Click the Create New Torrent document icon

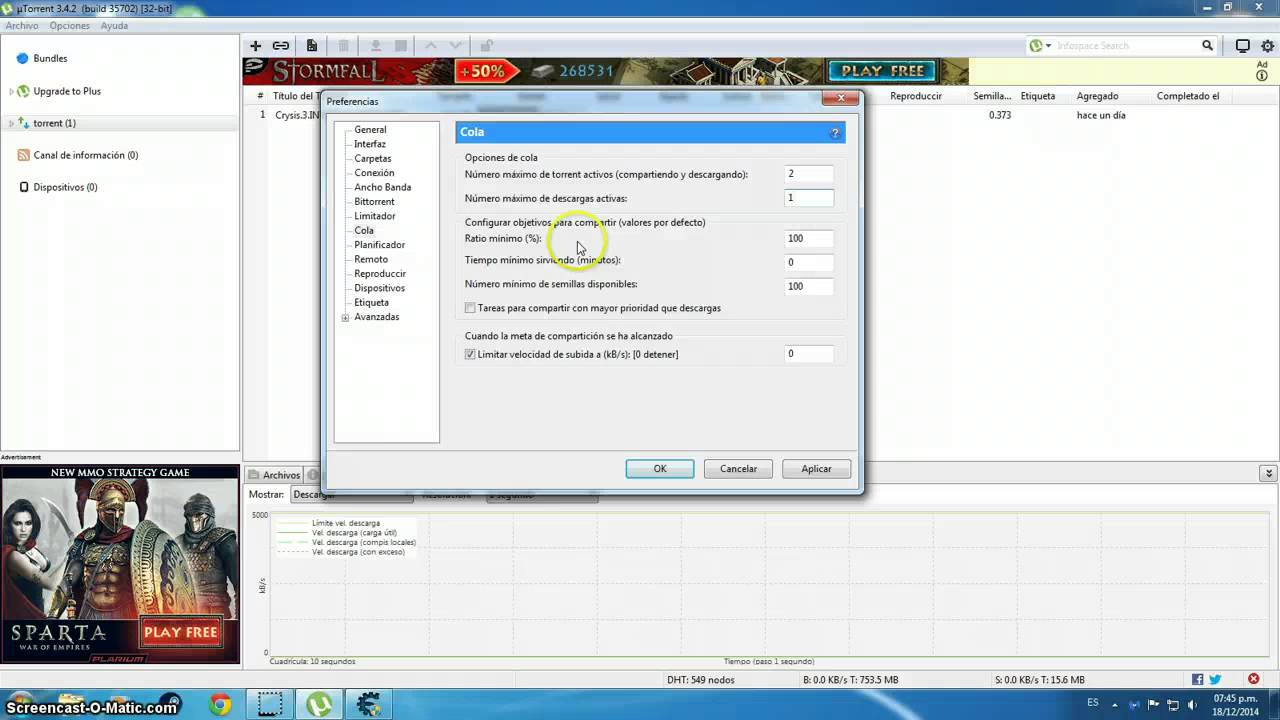[x=312, y=46]
